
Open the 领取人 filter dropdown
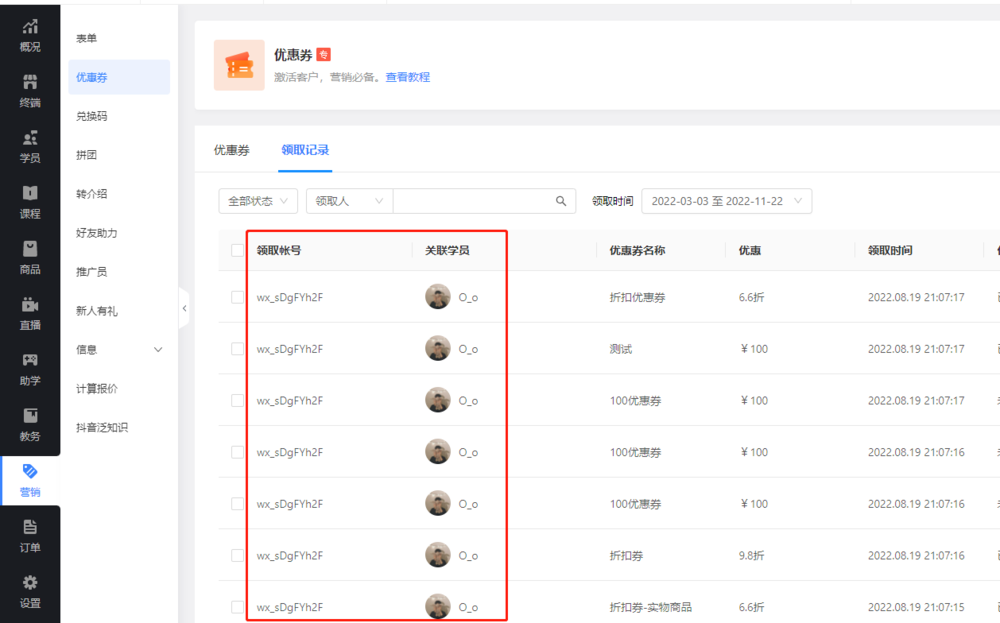tap(349, 201)
